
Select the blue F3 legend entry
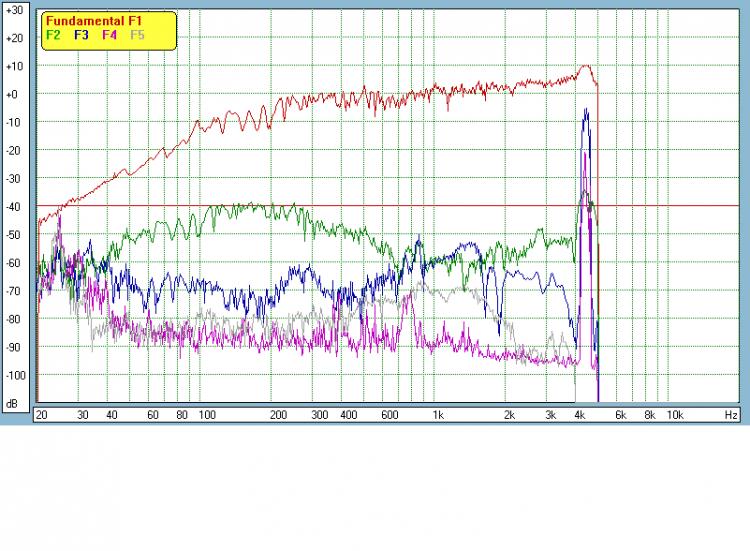tap(81, 35)
